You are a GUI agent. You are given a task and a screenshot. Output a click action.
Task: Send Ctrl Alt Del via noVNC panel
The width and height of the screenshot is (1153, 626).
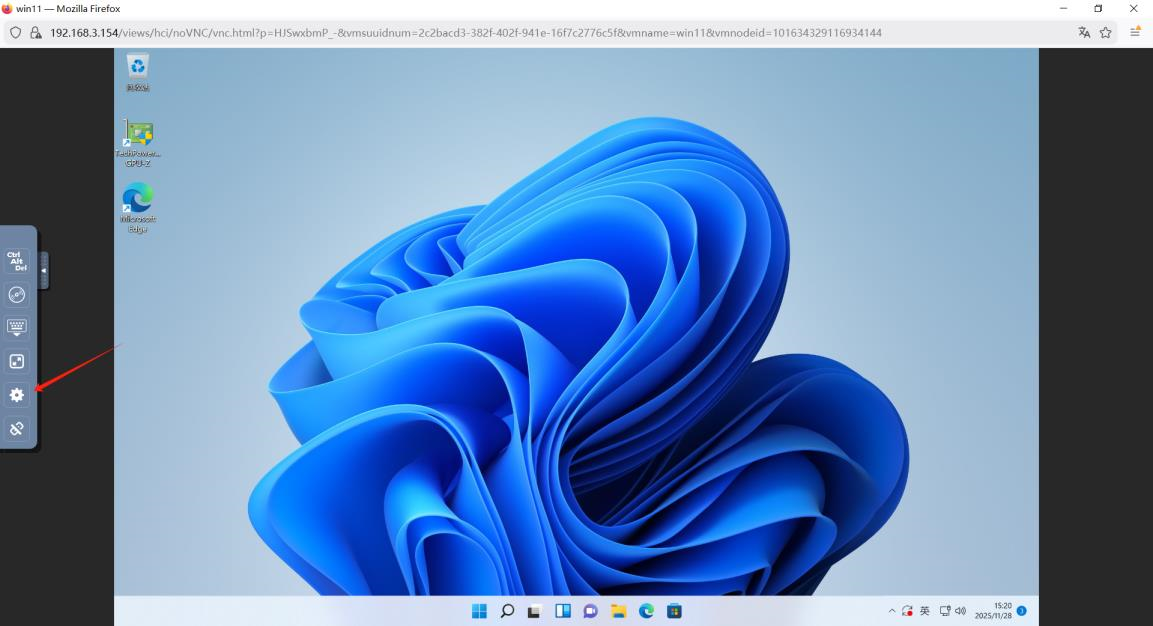tap(17, 261)
